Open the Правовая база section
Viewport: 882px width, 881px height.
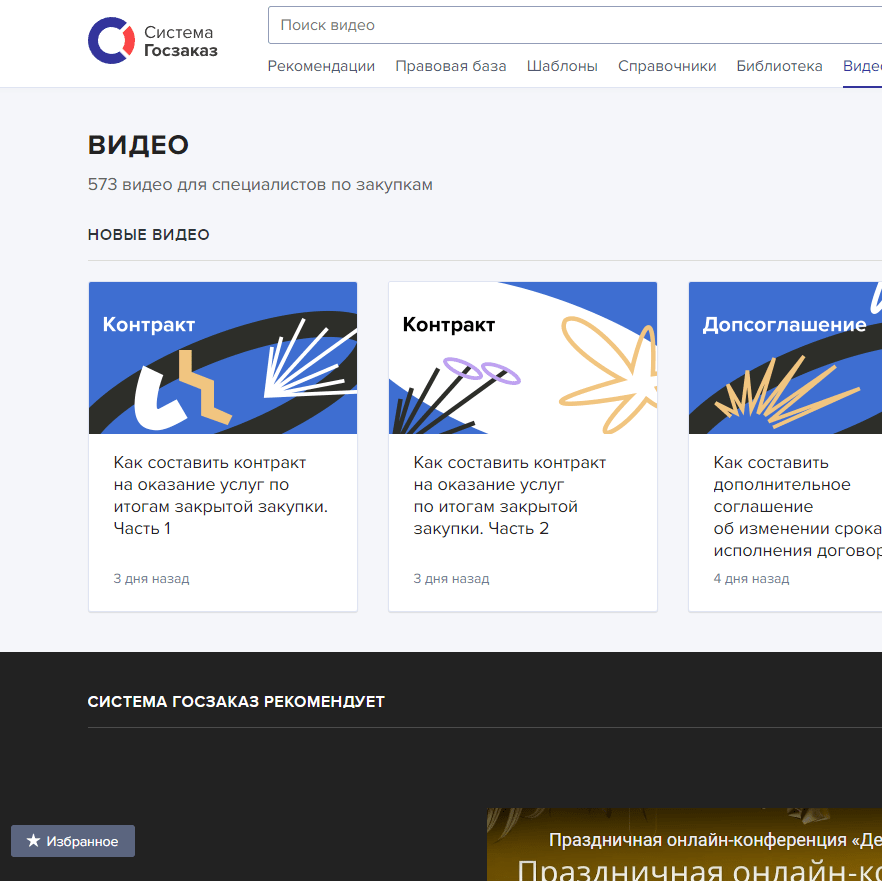tap(451, 66)
